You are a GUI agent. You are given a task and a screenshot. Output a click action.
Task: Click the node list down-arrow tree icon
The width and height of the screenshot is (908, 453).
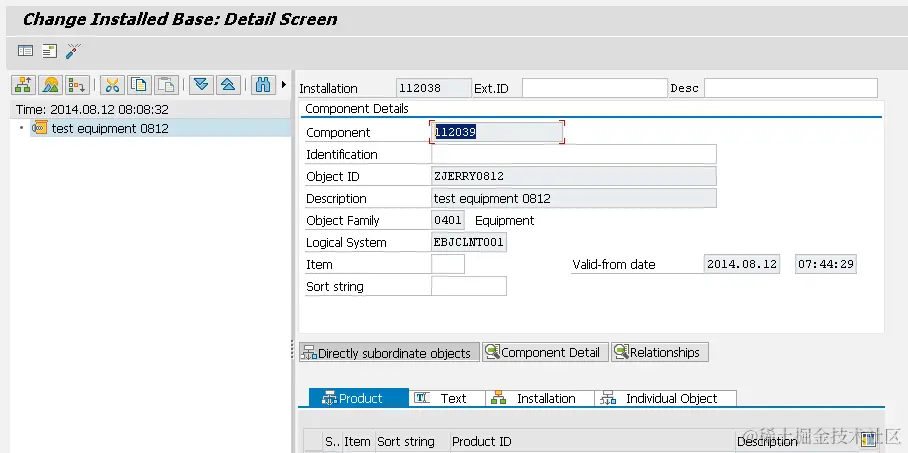[x=76, y=85]
